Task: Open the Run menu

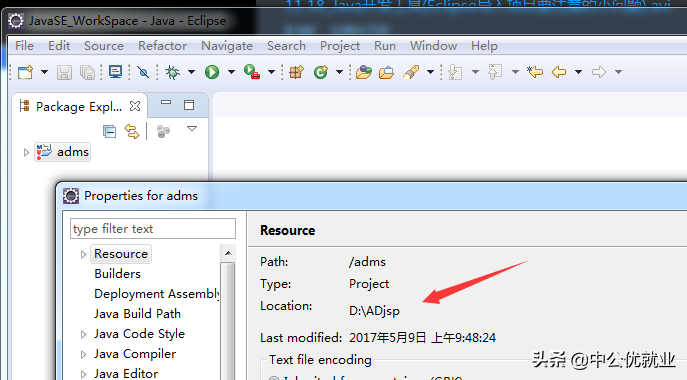Action: click(385, 46)
